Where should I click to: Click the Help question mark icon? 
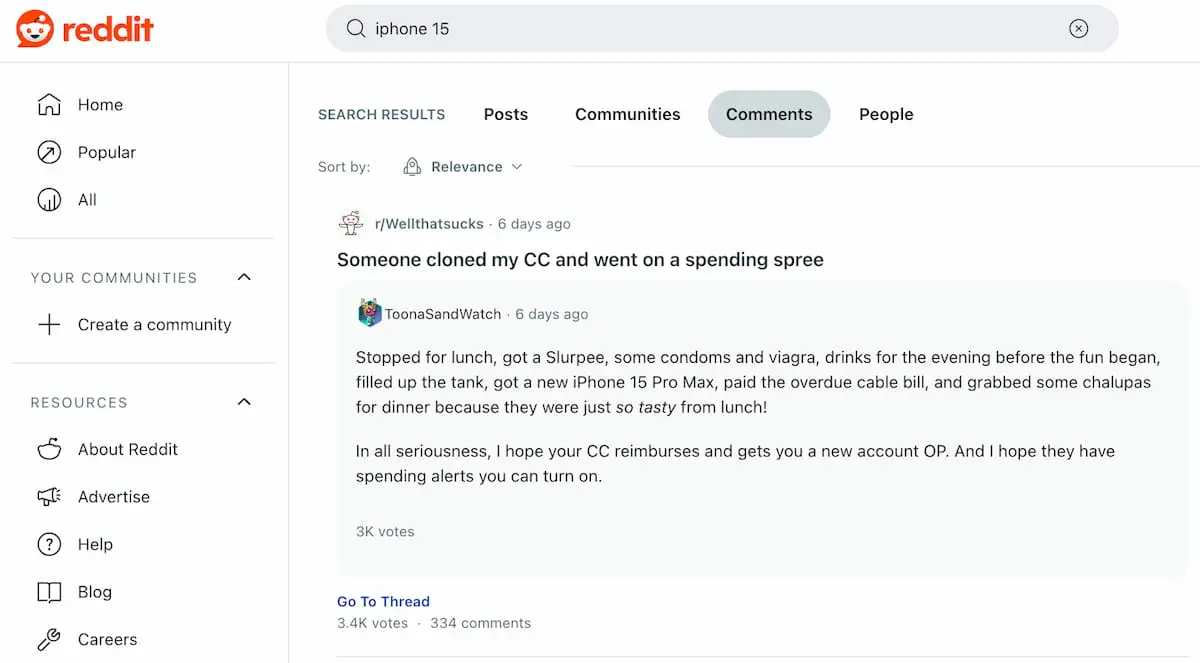(x=49, y=544)
